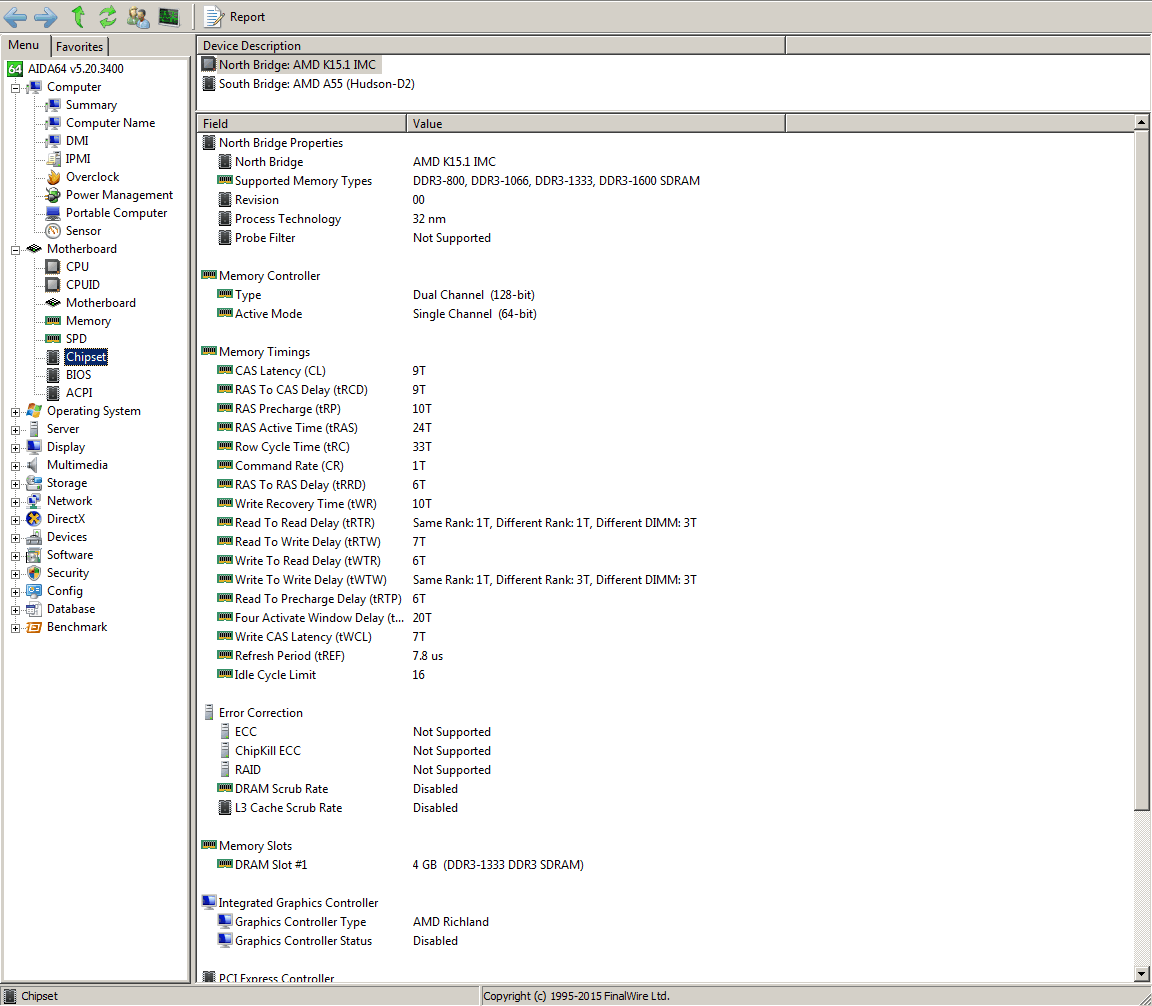
Task: Go up one level with the green arrow
Action: pyautogui.click(x=78, y=16)
